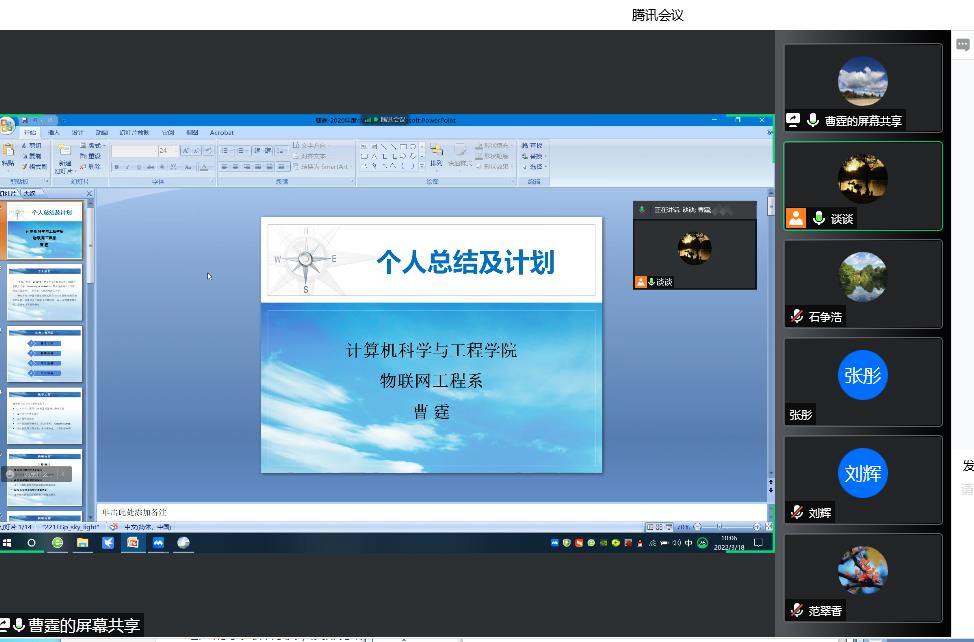The width and height of the screenshot is (974, 642).
Task: Click the chat bubble icon at top right
Action: [x=963, y=44]
